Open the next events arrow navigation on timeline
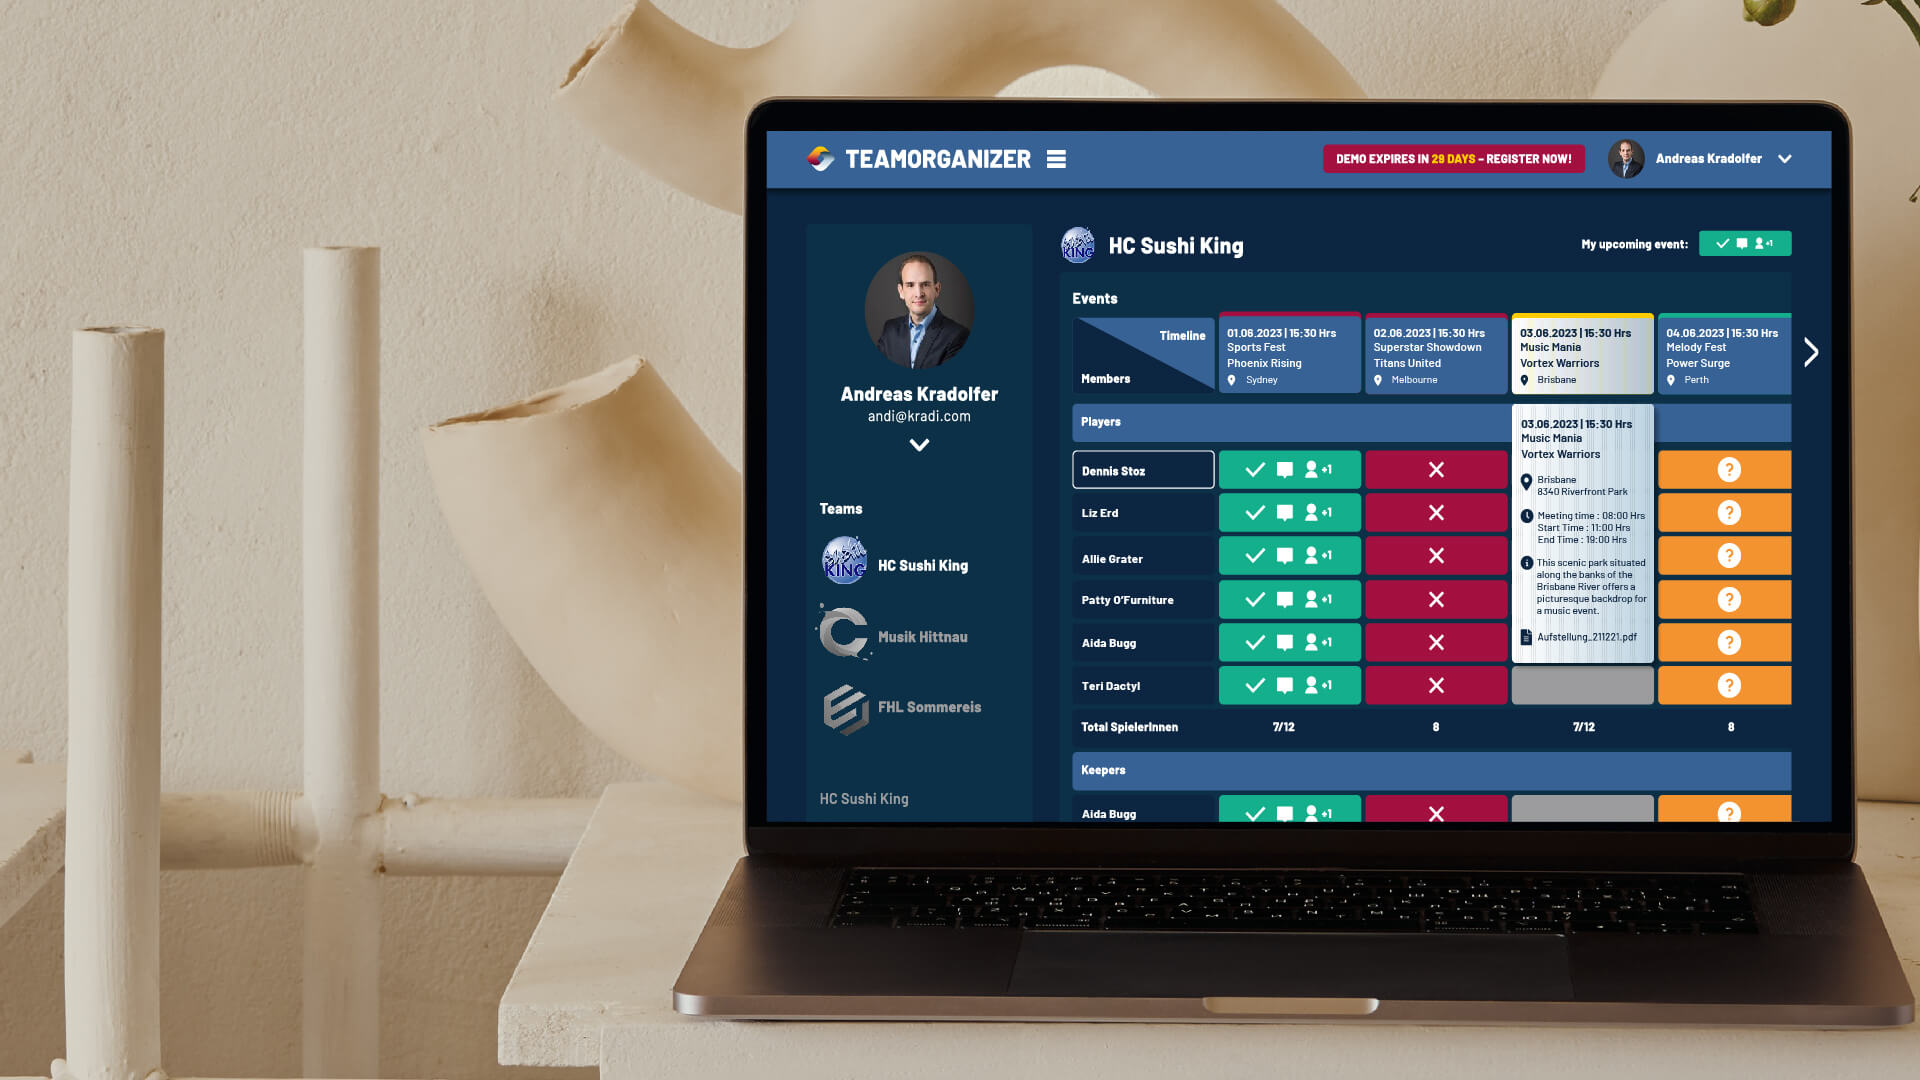This screenshot has width=1920, height=1080. click(1812, 352)
